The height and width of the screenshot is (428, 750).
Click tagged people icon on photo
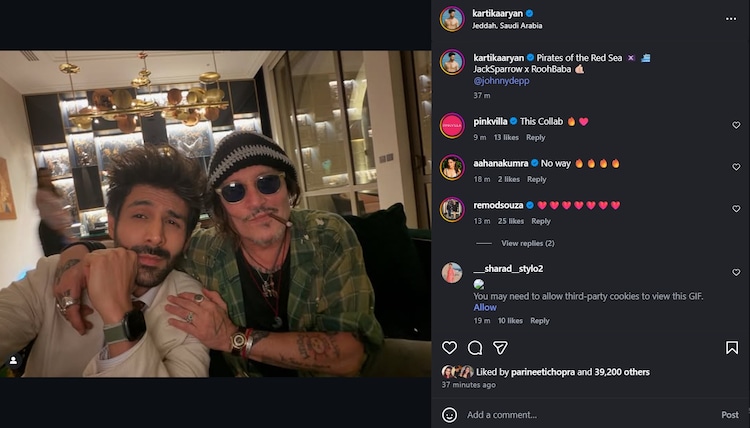pyautogui.click(x=13, y=360)
